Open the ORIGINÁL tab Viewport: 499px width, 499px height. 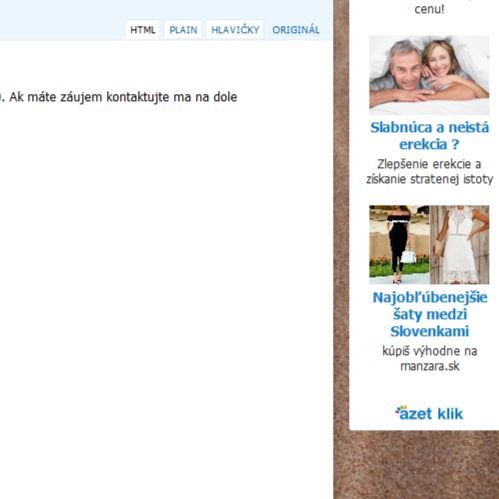296,30
